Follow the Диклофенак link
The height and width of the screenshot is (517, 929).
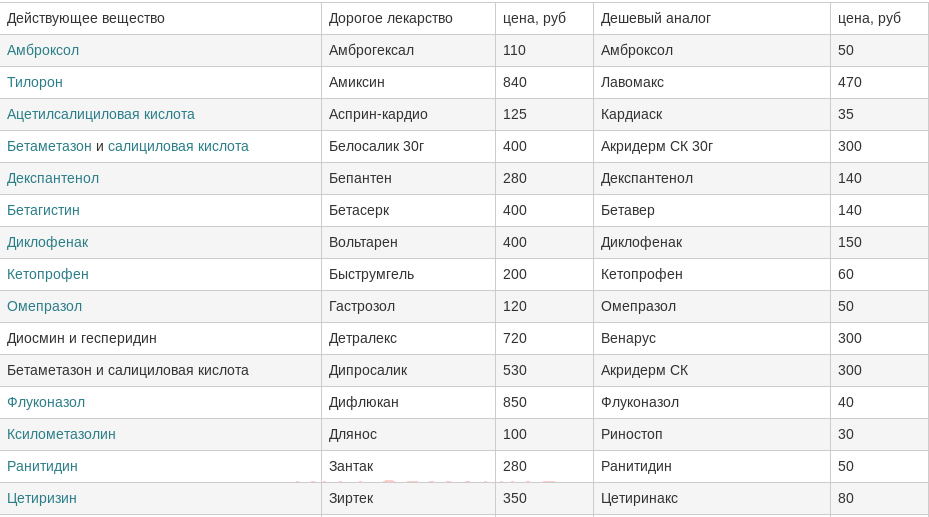point(47,242)
